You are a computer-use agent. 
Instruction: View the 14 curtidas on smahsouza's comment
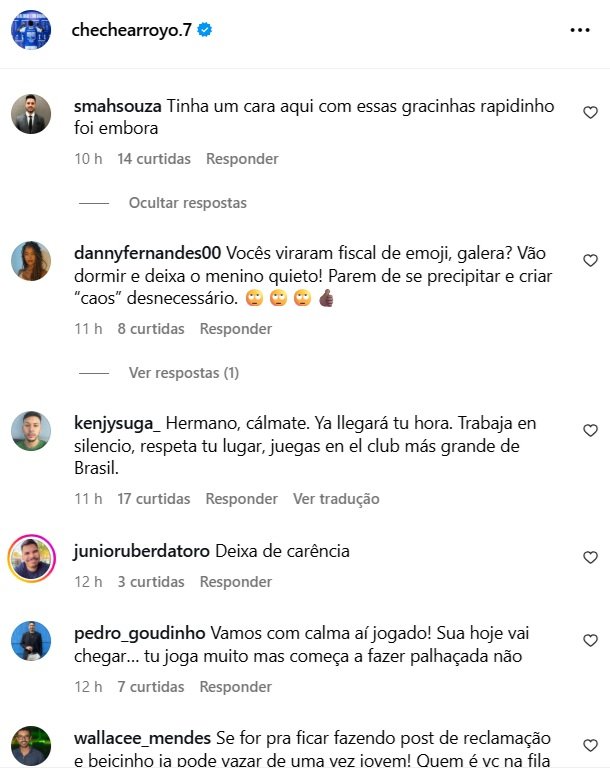pos(154,159)
